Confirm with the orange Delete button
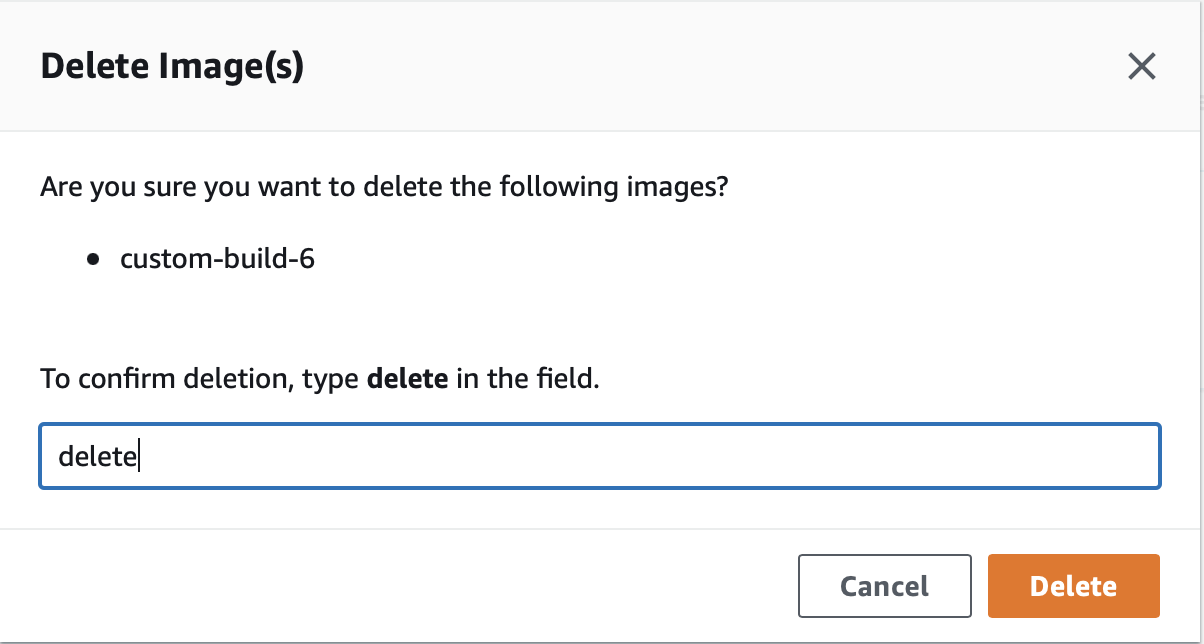Screen dimensions: 1204x644 [x=1073, y=585]
